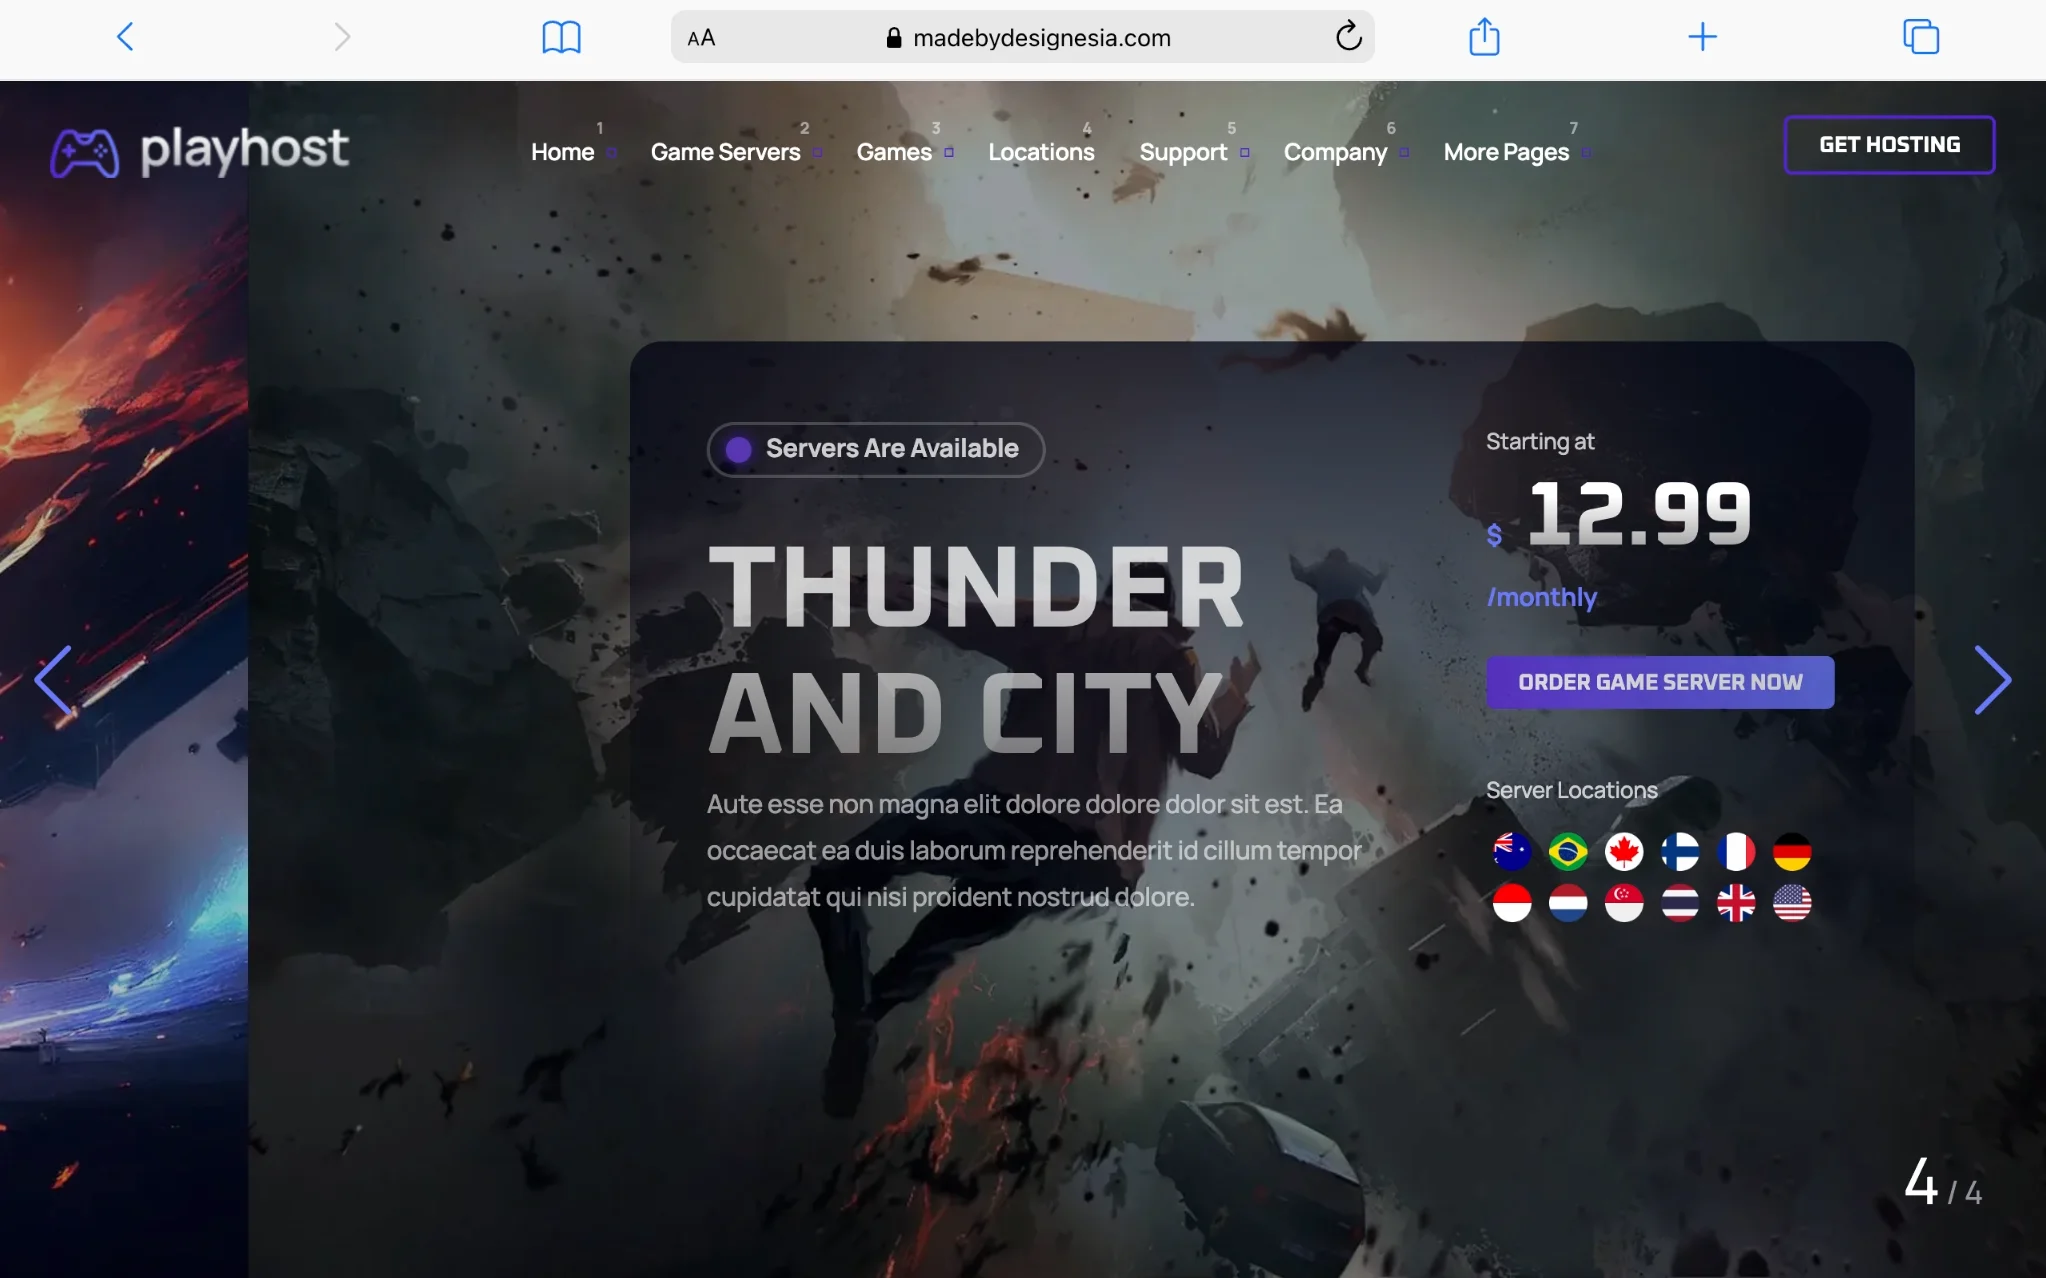Open Safari bookmarks book icon

point(561,38)
